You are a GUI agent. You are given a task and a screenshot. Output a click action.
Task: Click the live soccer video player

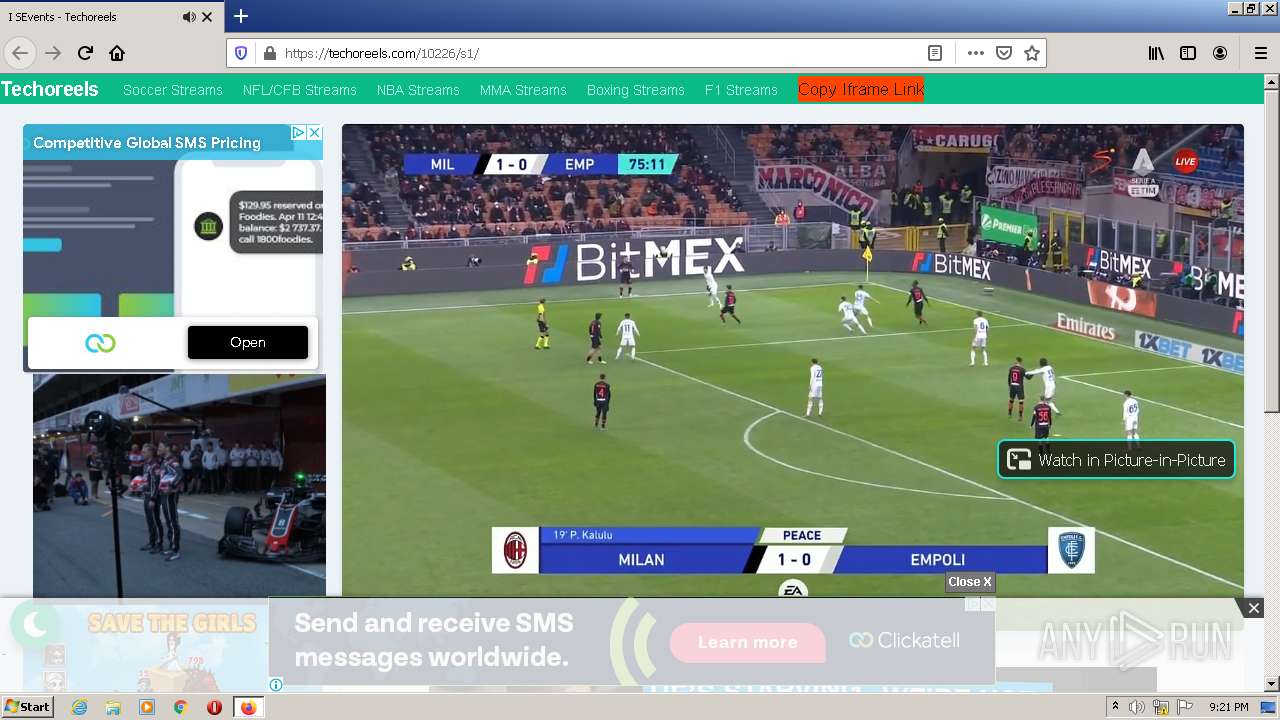click(793, 360)
